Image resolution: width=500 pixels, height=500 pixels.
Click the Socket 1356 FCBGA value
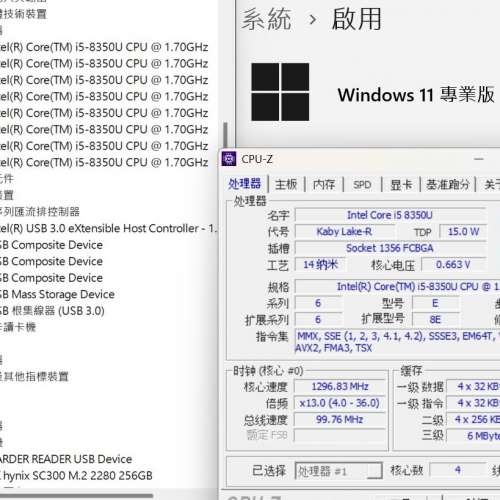point(390,248)
